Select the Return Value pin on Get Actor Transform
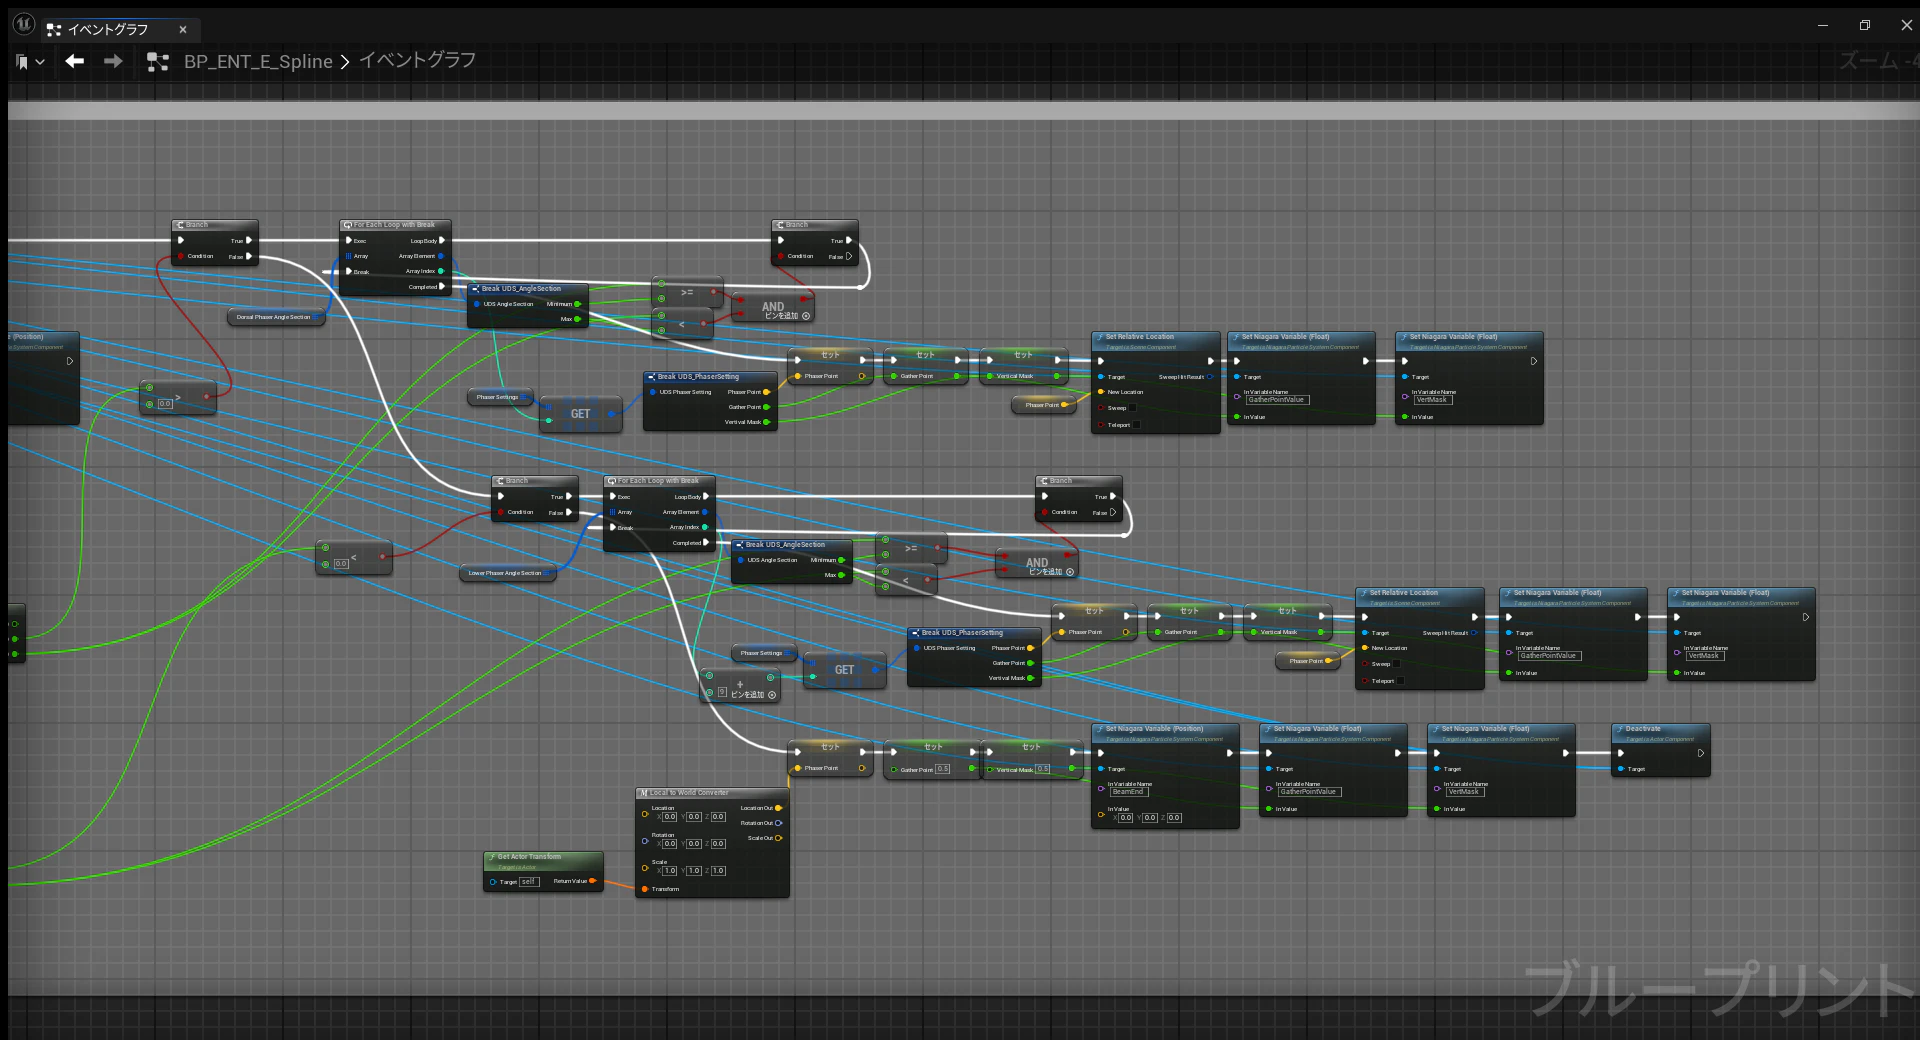This screenshot has height=1040, width=1920. (593, 881)
